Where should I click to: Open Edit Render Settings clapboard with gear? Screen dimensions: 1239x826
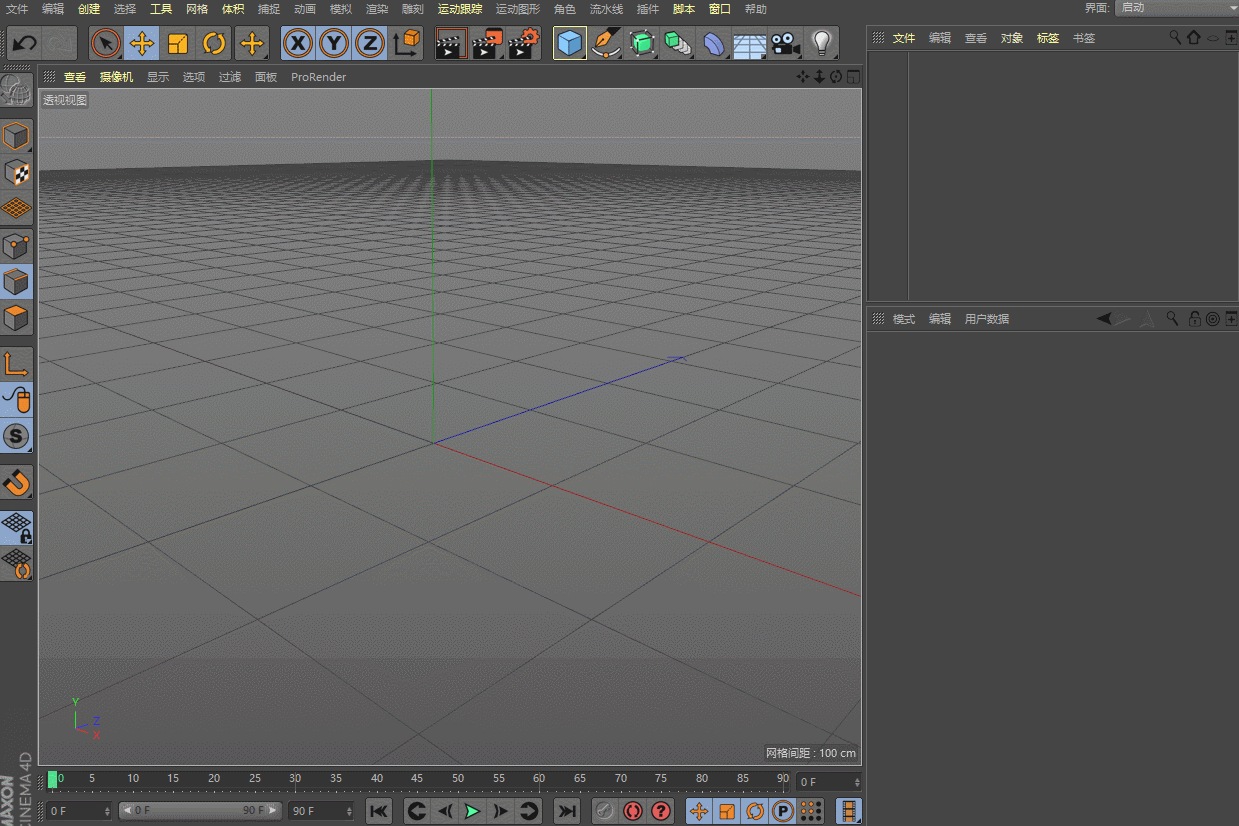[523, 44]
